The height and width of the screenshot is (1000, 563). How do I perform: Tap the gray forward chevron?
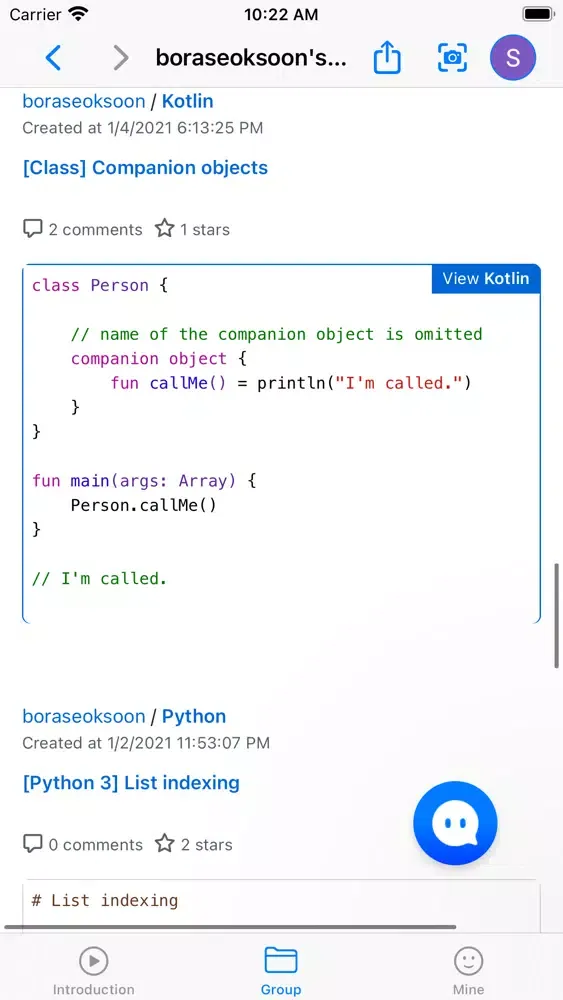(x=120, y=58)
